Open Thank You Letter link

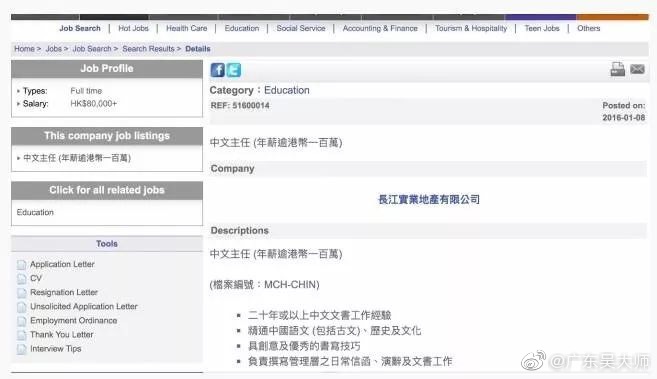click(62, 335)
